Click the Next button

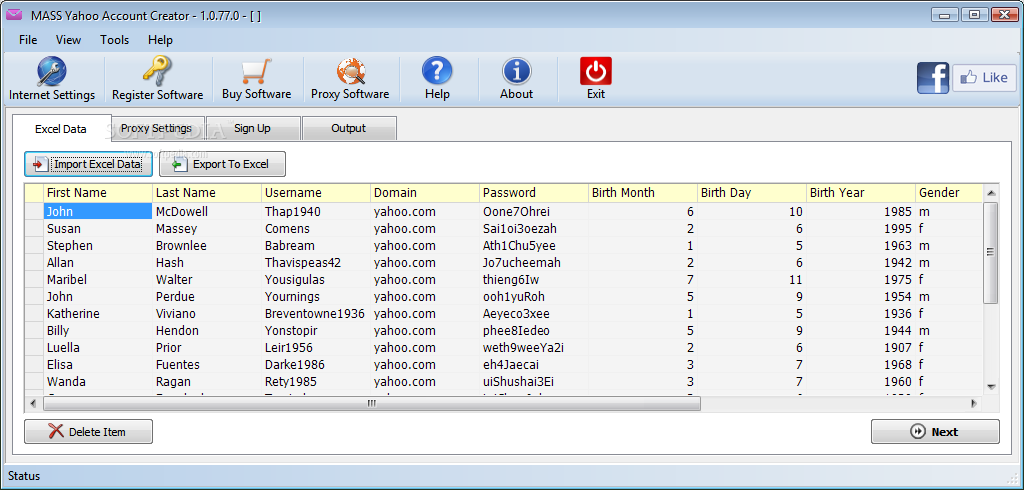[935, 431]
